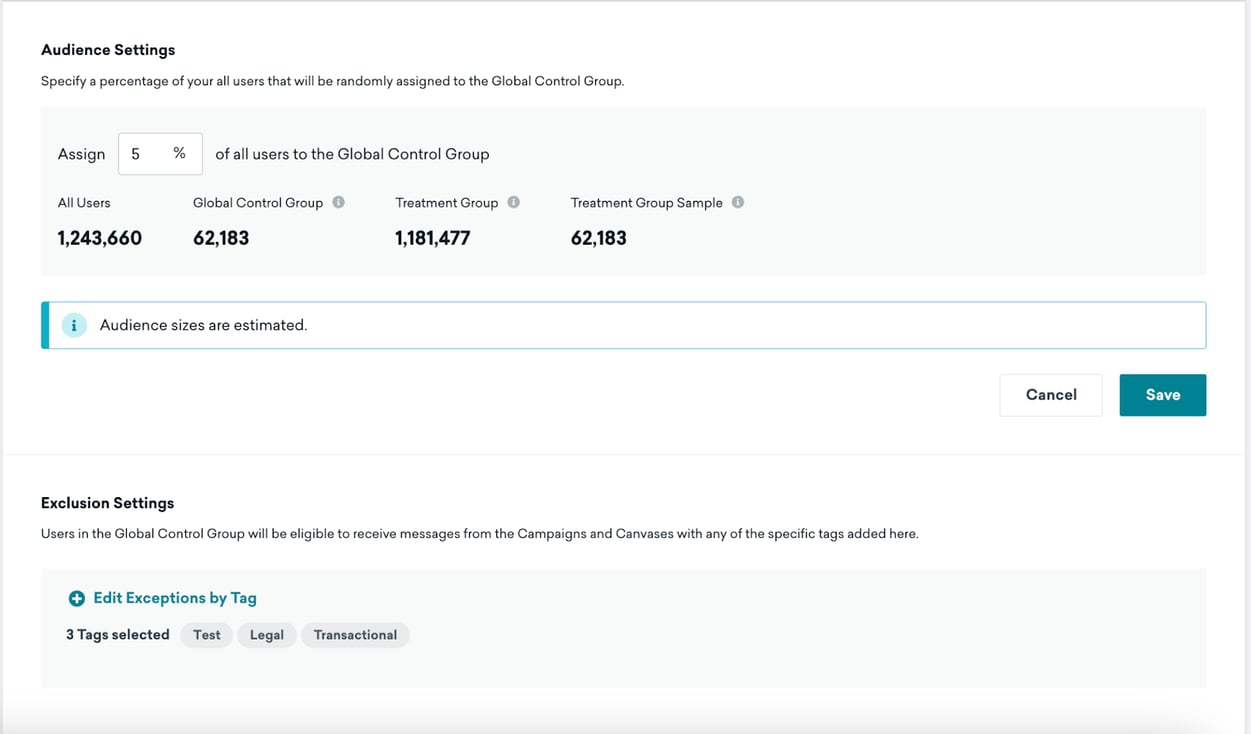Image resolution: width=1251 pixels, height=734 pixels.
Task: Click the Treatment Group Sample info icon
Action: 737,202
